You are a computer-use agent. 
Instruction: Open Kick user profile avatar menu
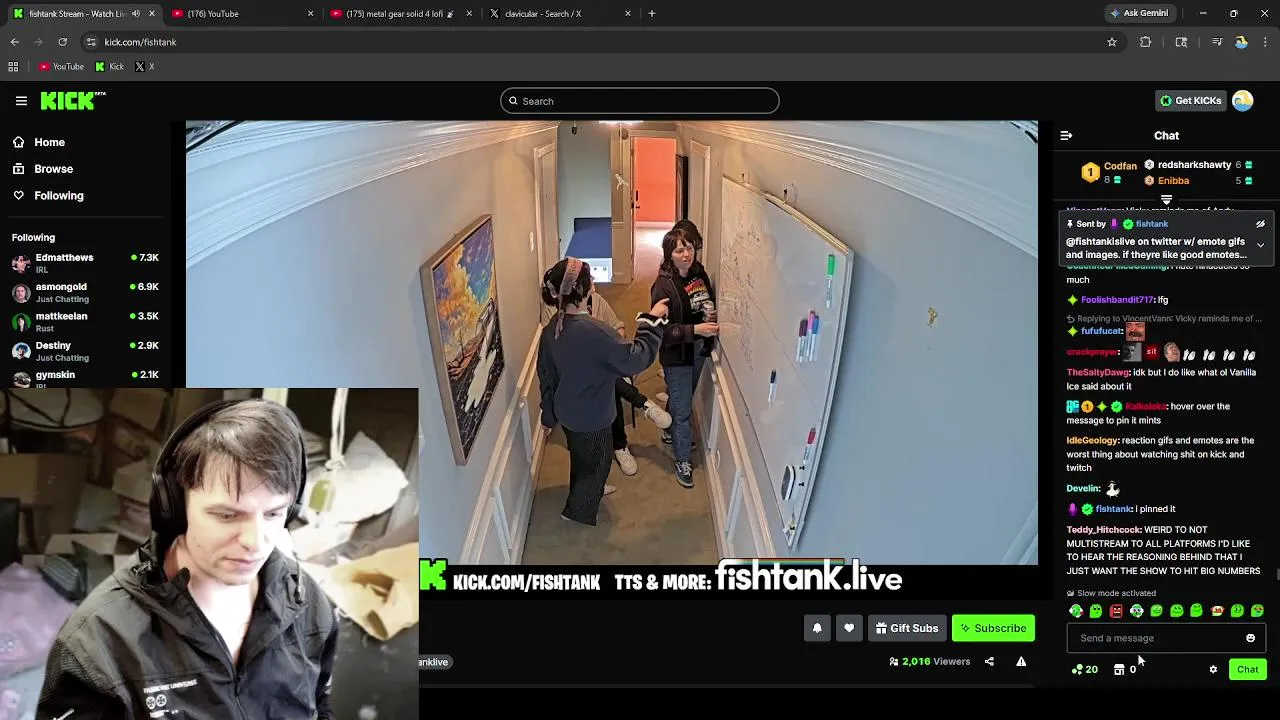coord(1243,100)
